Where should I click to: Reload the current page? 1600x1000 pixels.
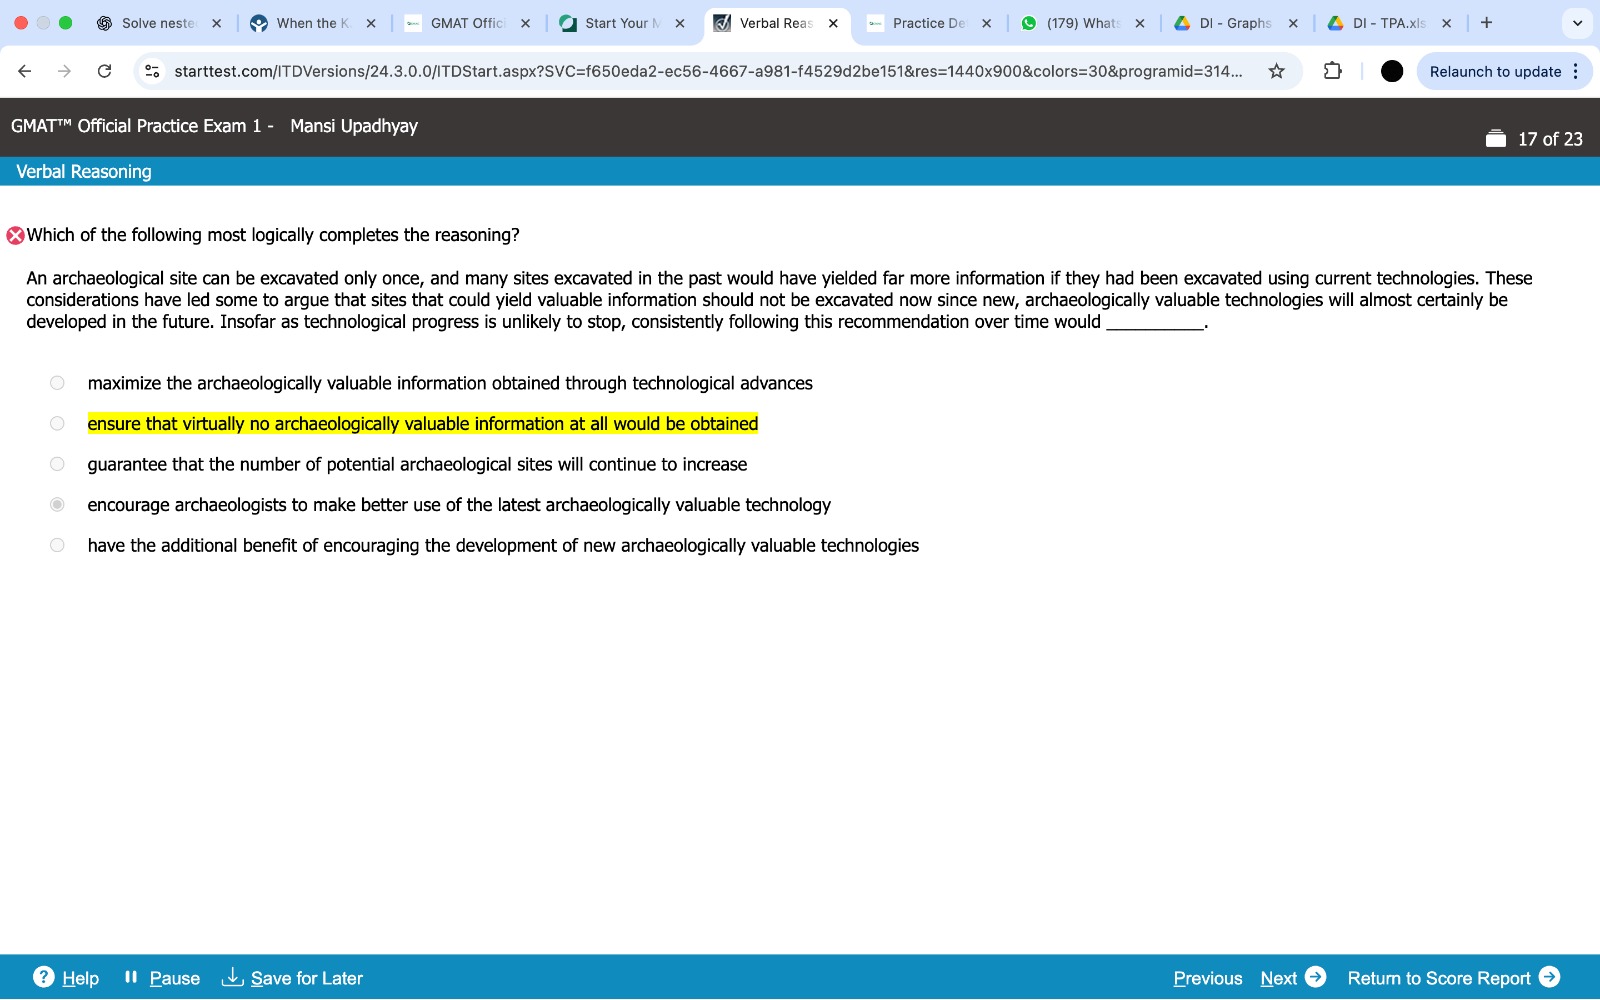104,71
